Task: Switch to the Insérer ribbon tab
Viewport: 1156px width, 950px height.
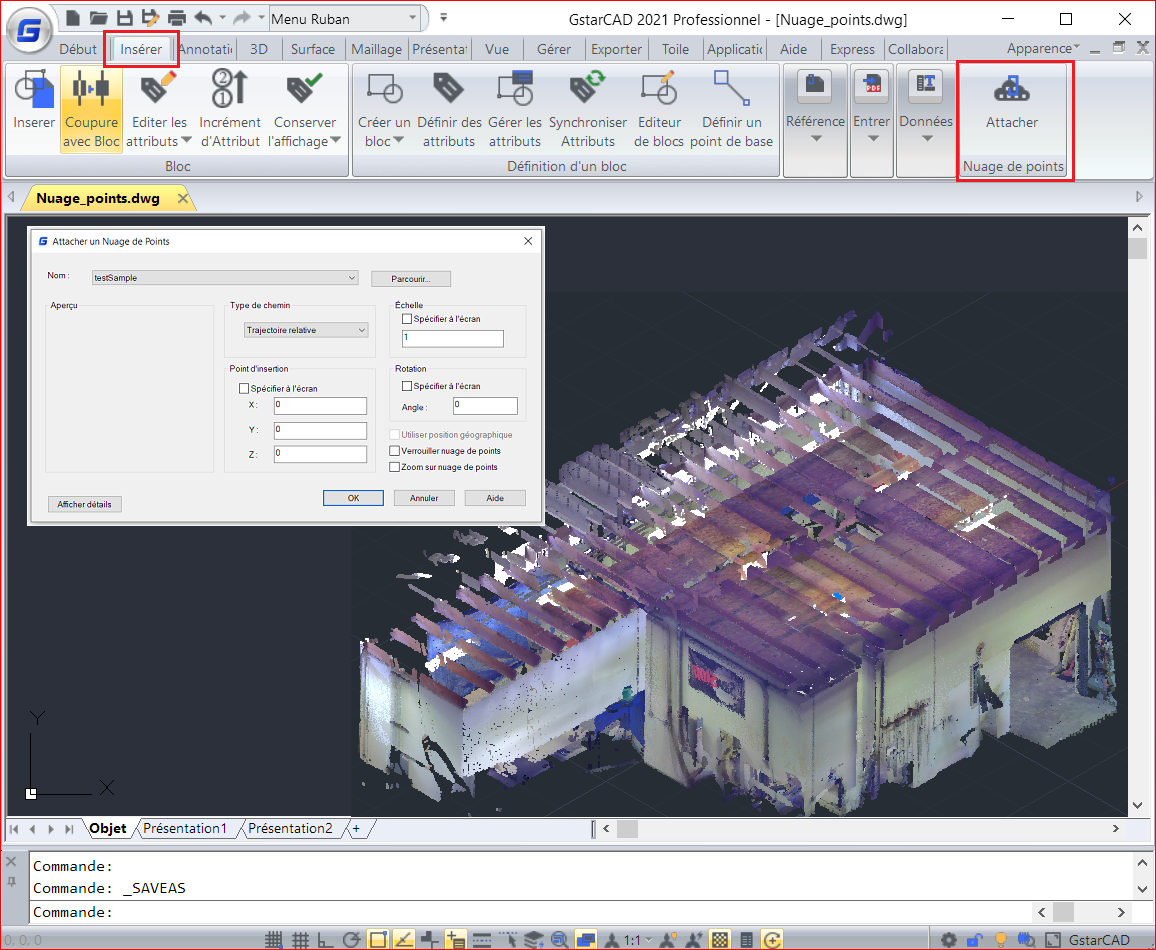Action: click(x=141, y=49)
